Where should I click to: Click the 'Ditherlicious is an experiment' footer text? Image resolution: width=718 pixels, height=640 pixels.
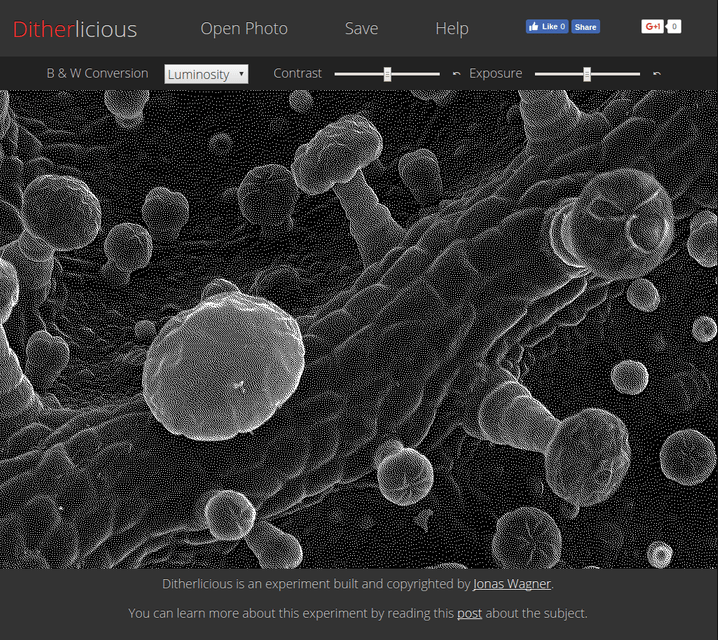click(358, 584)
